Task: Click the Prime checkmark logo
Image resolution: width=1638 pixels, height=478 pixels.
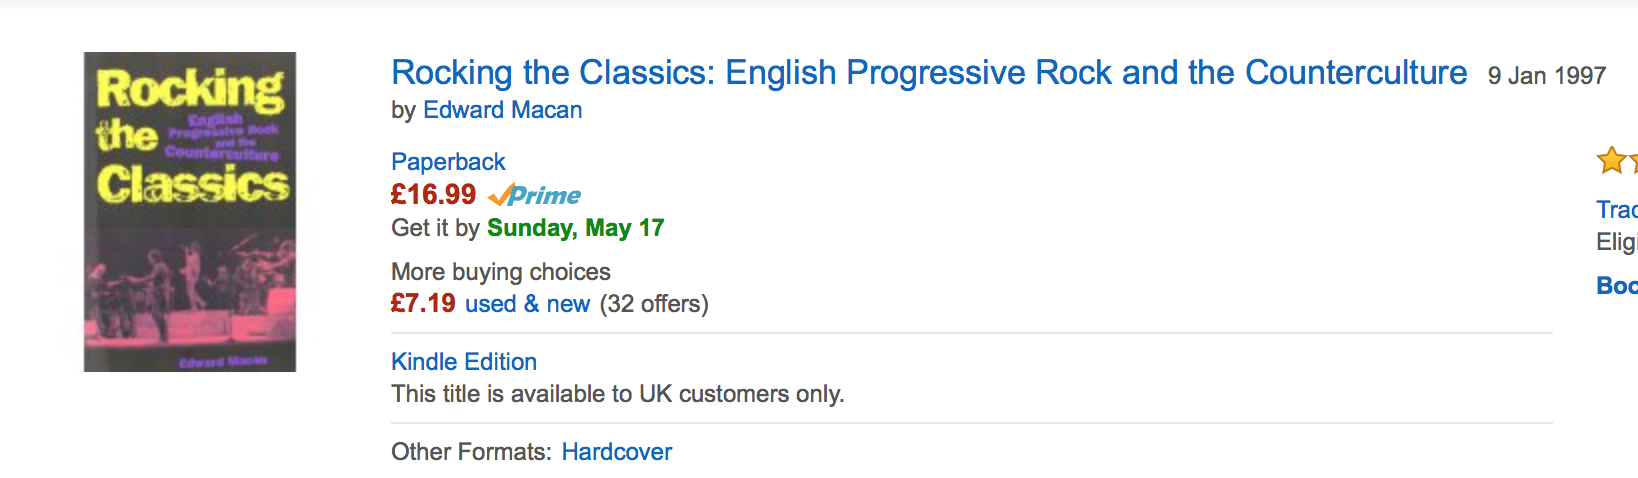Action: (x=535, y=195)
